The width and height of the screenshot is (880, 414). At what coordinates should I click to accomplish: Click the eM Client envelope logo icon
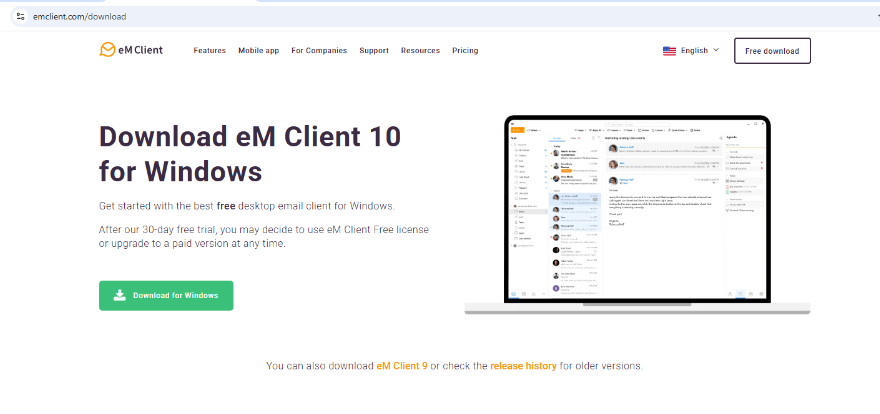tap(107, 50)
